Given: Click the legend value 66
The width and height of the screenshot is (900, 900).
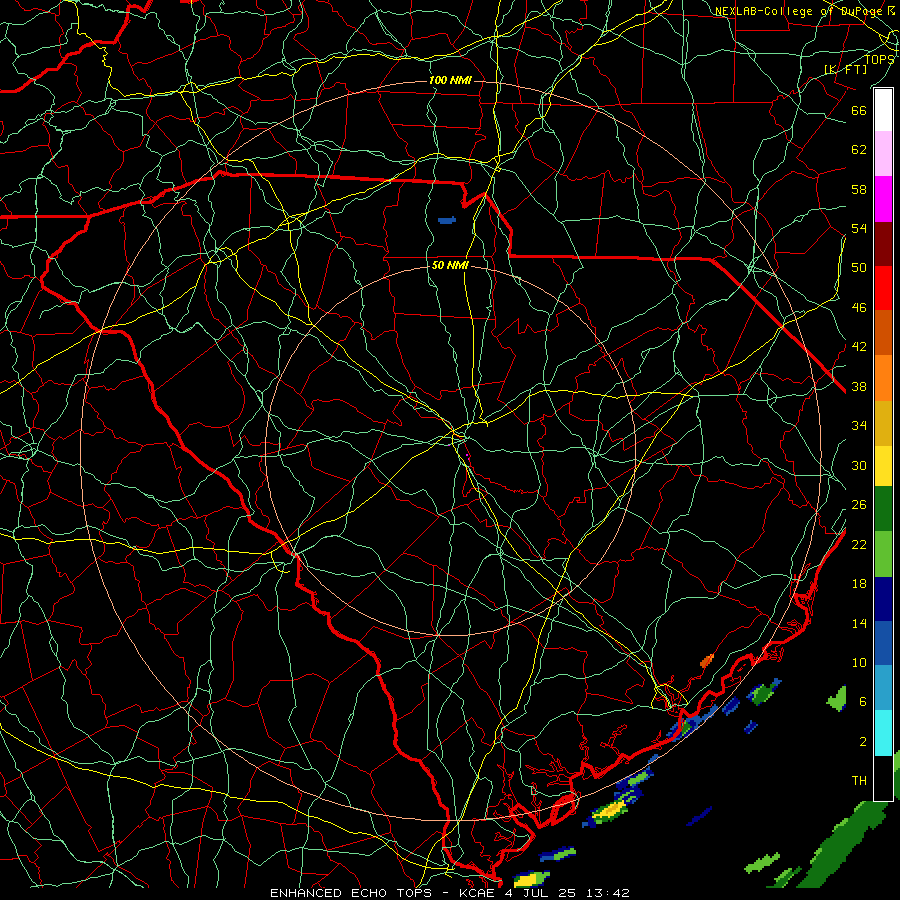Looking at the screenshot, I should (x=859, y=110).
